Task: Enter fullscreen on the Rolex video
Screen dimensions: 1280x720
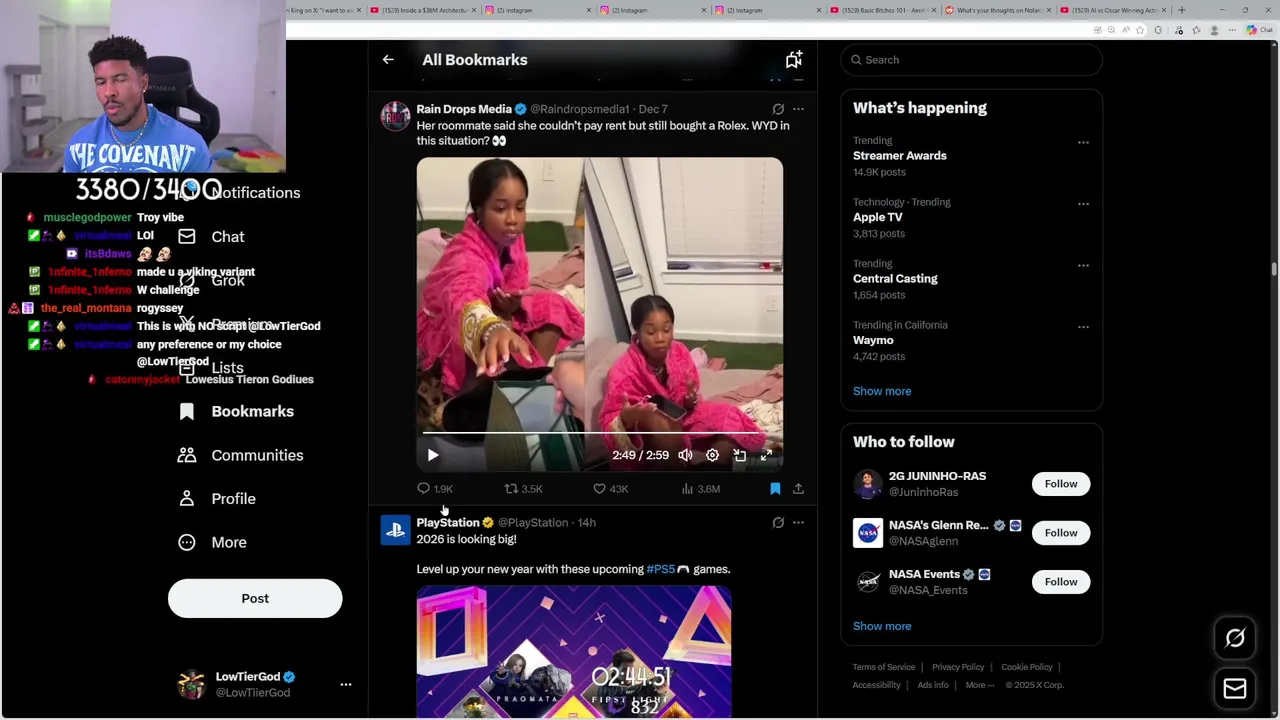Action: tap(766, 455)
